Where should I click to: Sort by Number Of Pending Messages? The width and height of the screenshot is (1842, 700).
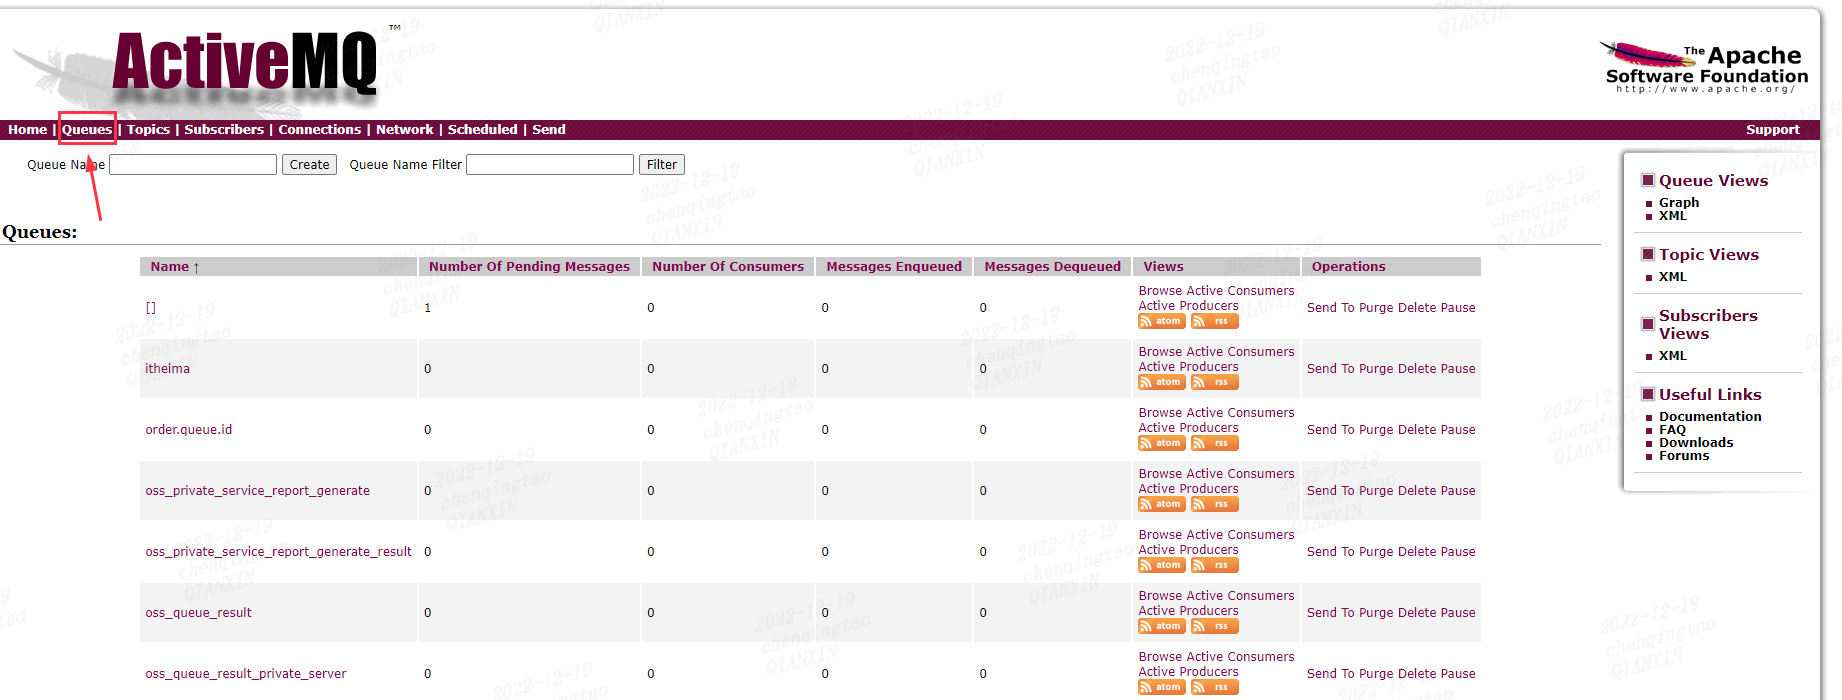(529, 267)
